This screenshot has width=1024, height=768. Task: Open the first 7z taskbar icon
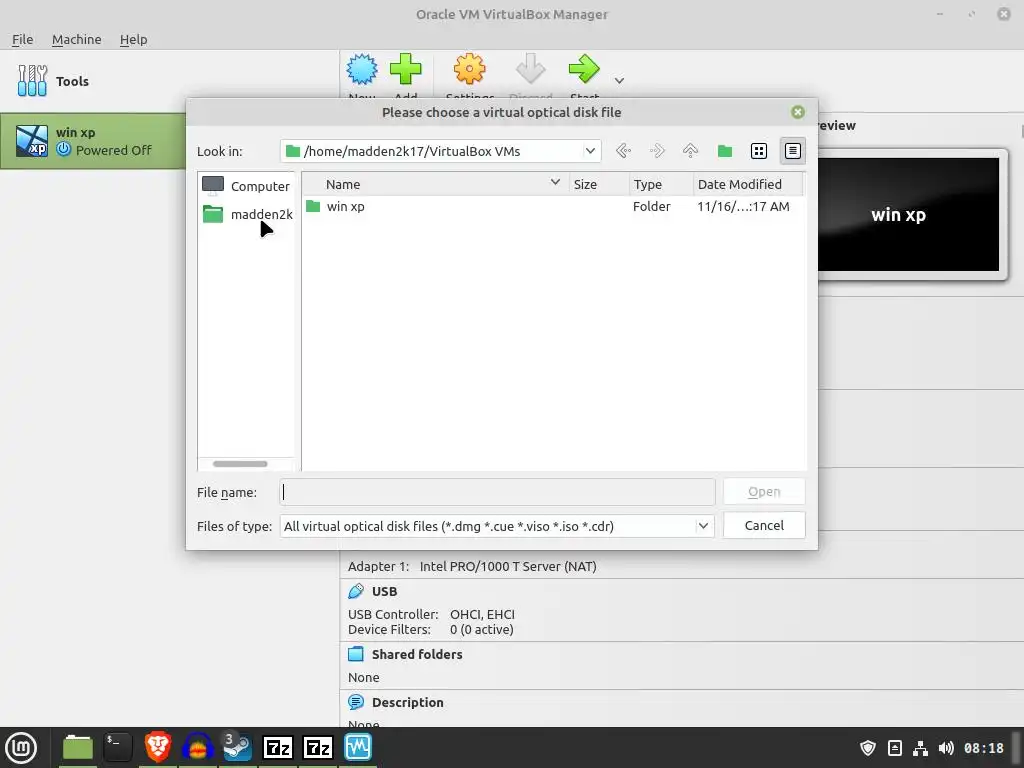click(278, 747)
